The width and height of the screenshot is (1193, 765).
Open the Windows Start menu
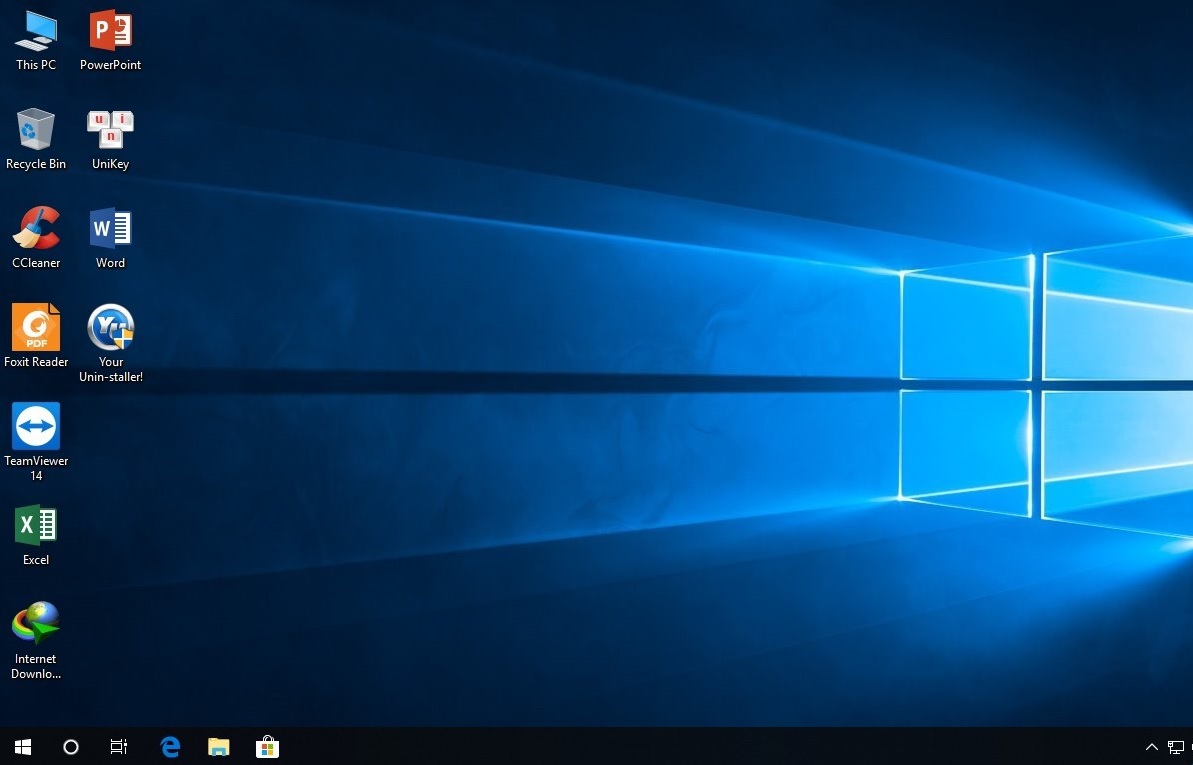pos(23,747)
